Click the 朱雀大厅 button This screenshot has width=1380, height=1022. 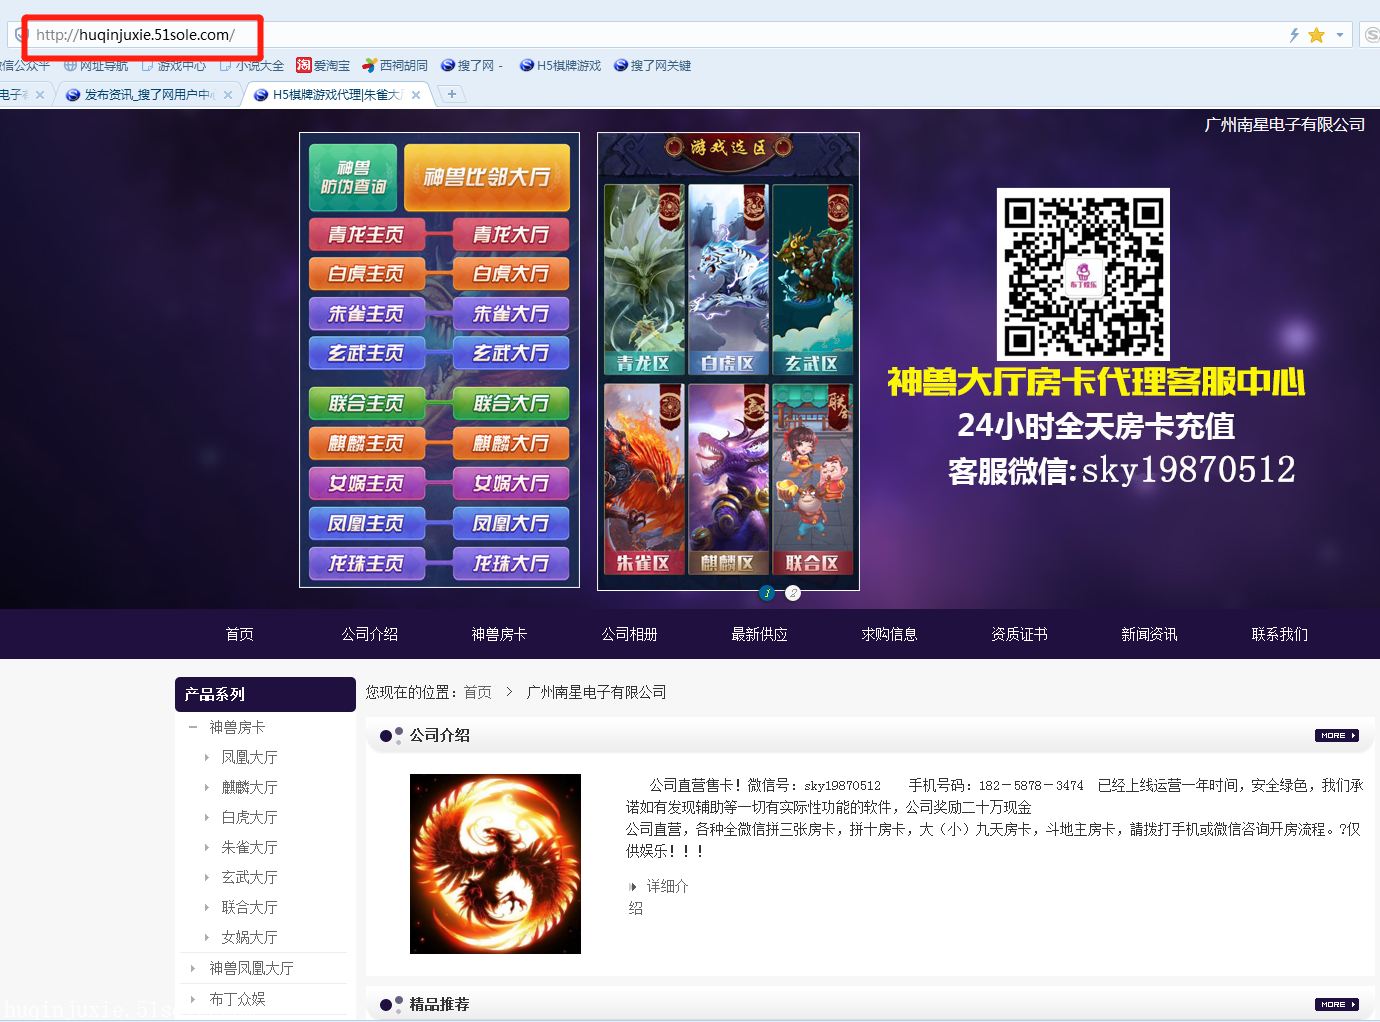pyautogui.click(x=511, y=313)
